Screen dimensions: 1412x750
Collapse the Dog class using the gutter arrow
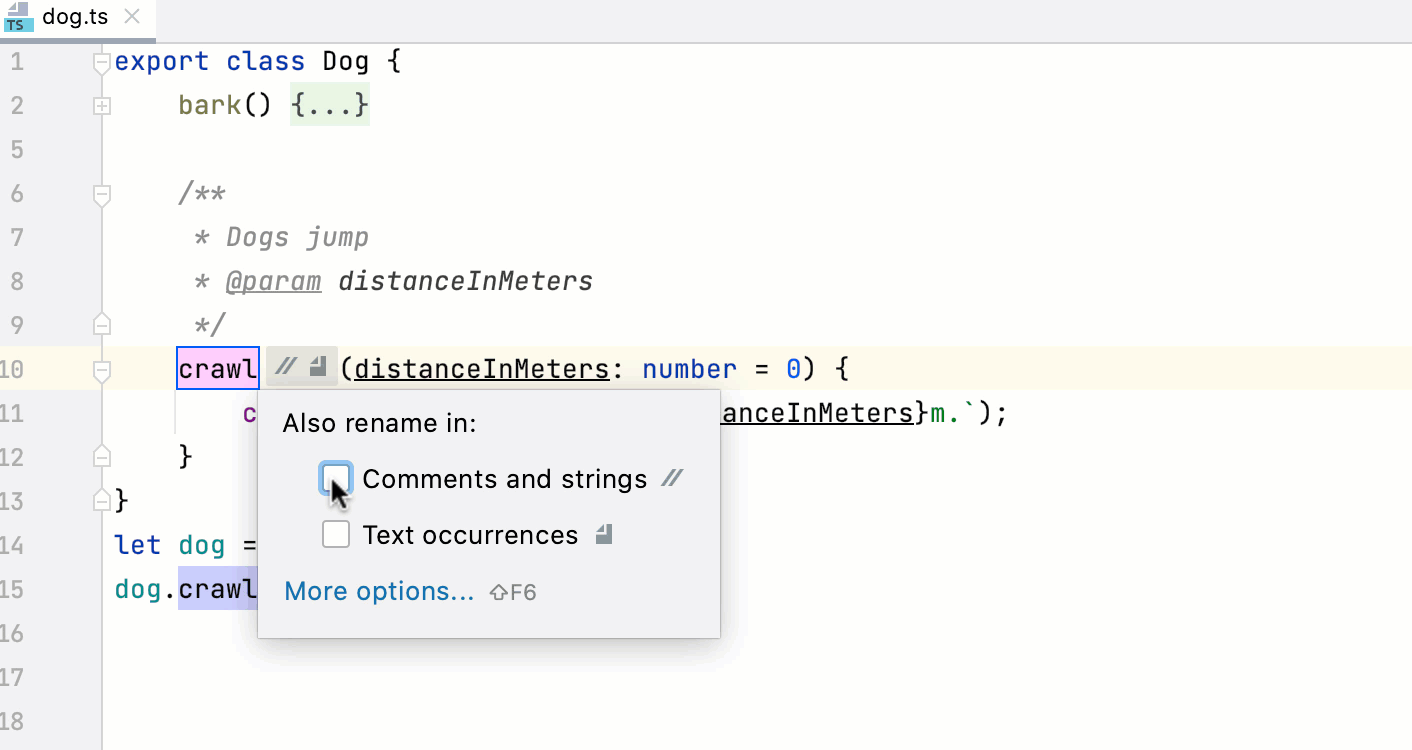100,61
